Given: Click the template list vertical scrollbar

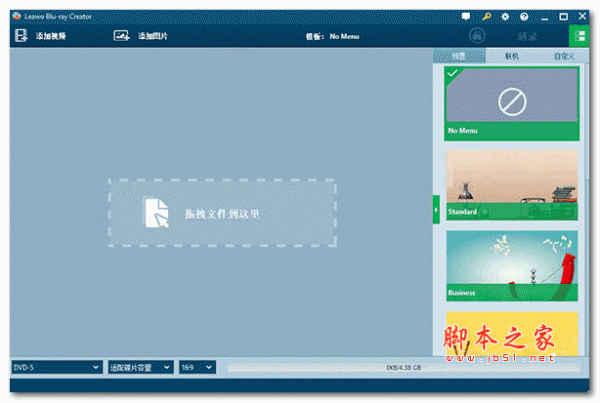Looking at the screenshot, I should click(587, 122).
